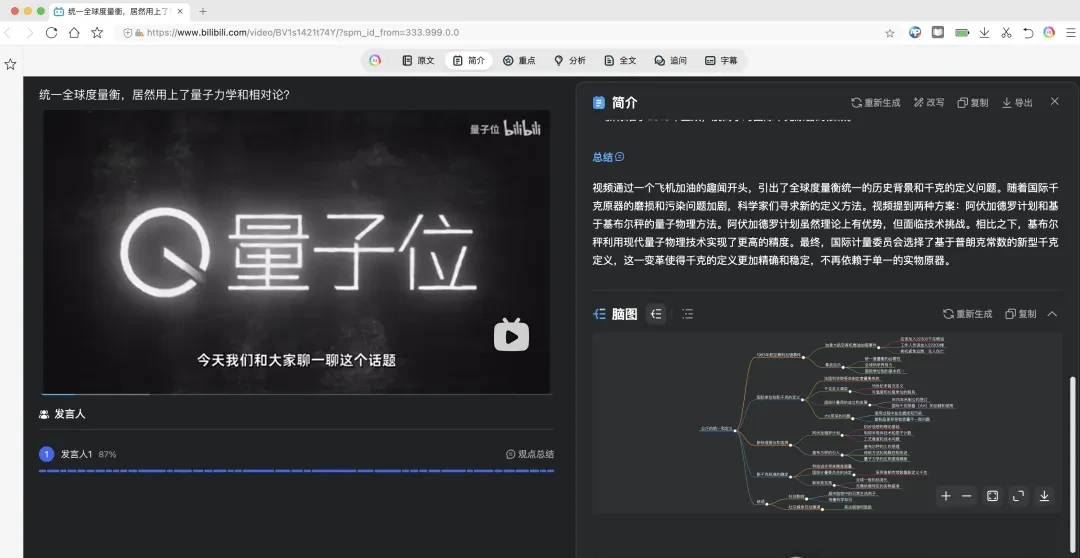Bookmark page with address bar star
Viewport: 1080px width, 558px height.
890,32
